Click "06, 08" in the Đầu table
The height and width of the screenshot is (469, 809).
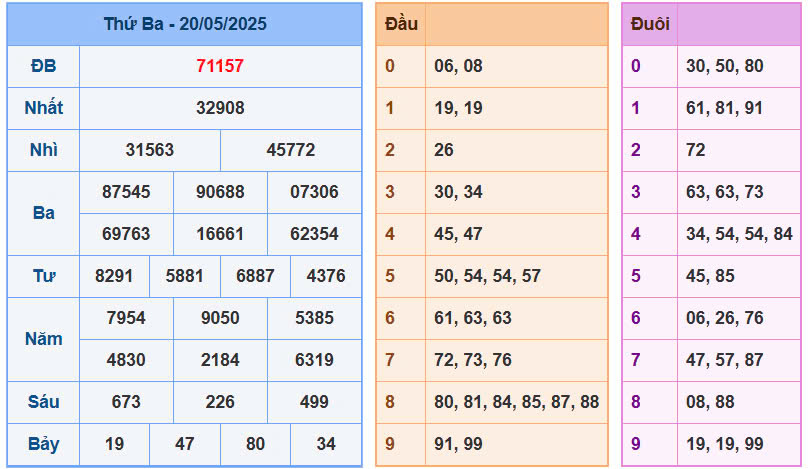tap(458, 66)
